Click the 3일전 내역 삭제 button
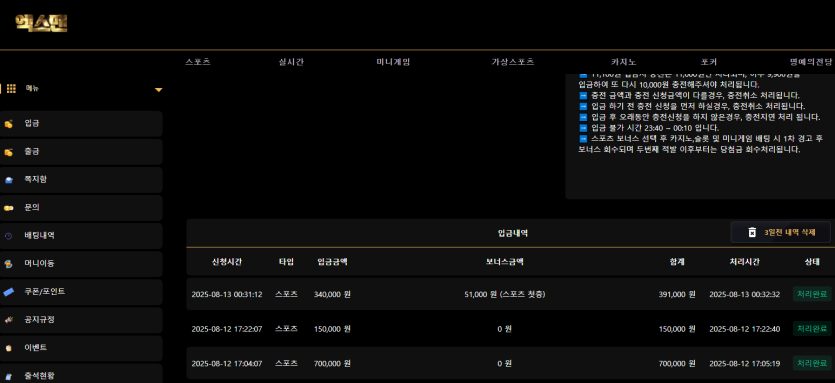835x383 pixels. pos(781,232)
